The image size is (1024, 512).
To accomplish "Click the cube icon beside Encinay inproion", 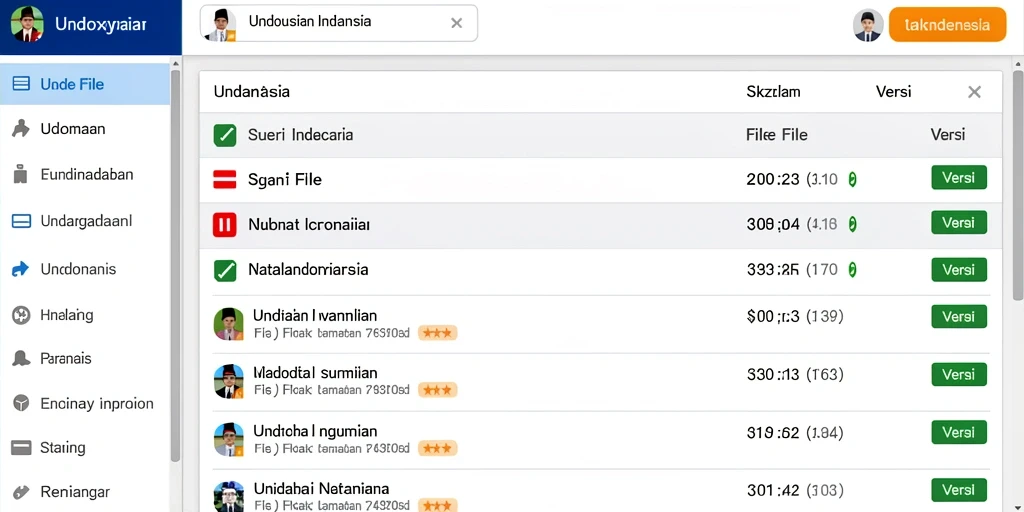I will pos(21,403).
